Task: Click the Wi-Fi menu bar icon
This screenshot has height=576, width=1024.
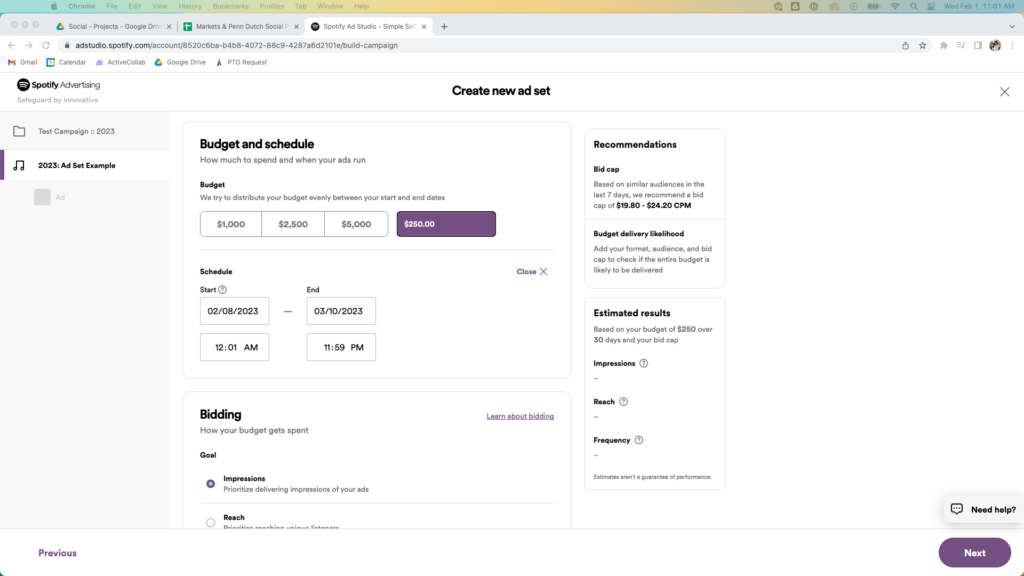Action: pyautogui.click(x=895, y=6)
